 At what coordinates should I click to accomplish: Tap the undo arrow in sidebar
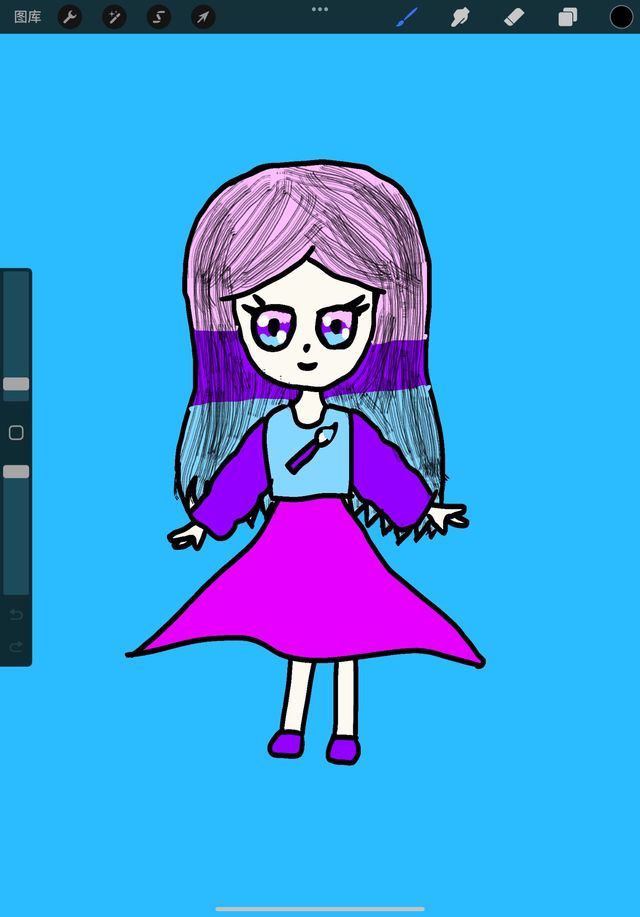[16, 613]
